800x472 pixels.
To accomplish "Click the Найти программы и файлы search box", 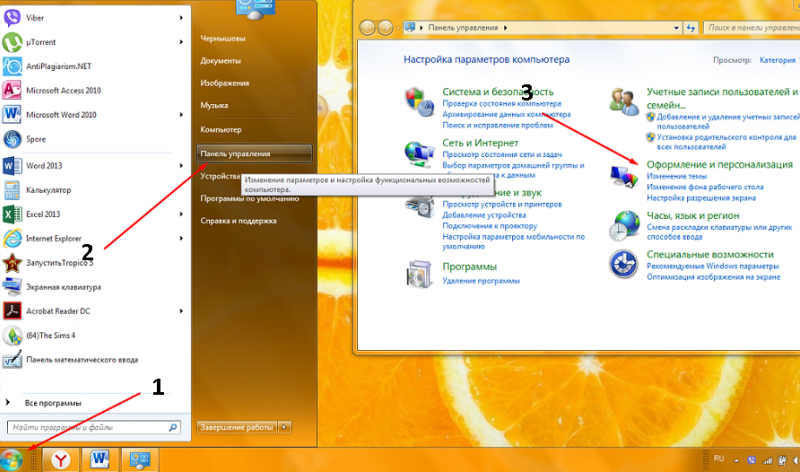I will coord(93,427).
